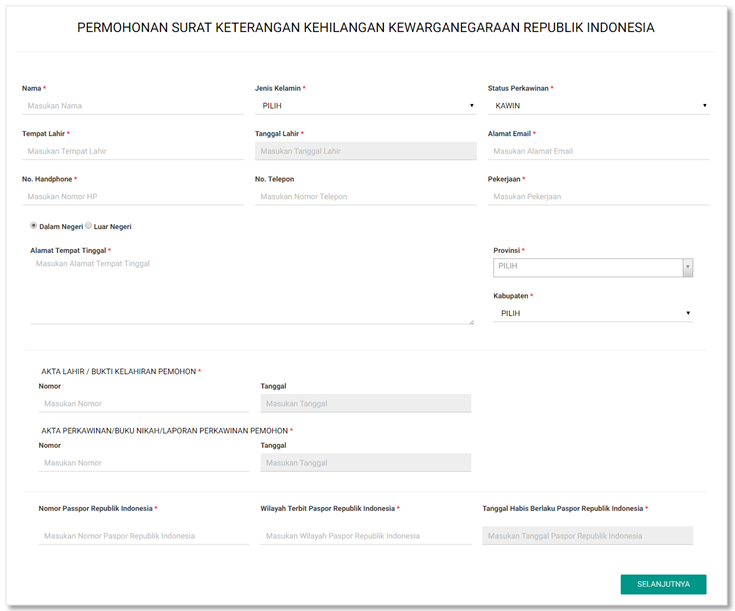Click the Pekerjaan input field
This screenshot has width=735, height=611.
tap(598, 197)
